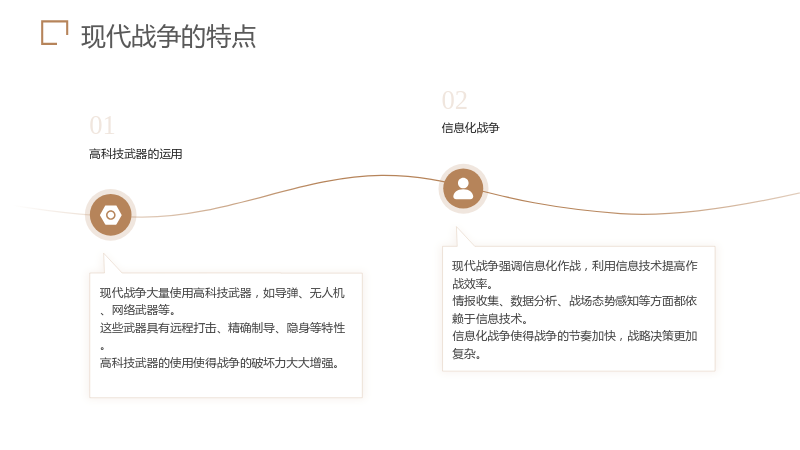Image resolution: width=800 pixels, height=450 pixels.
Task: Select the slide title 现代战争的特点
Action: pos(168,36)
